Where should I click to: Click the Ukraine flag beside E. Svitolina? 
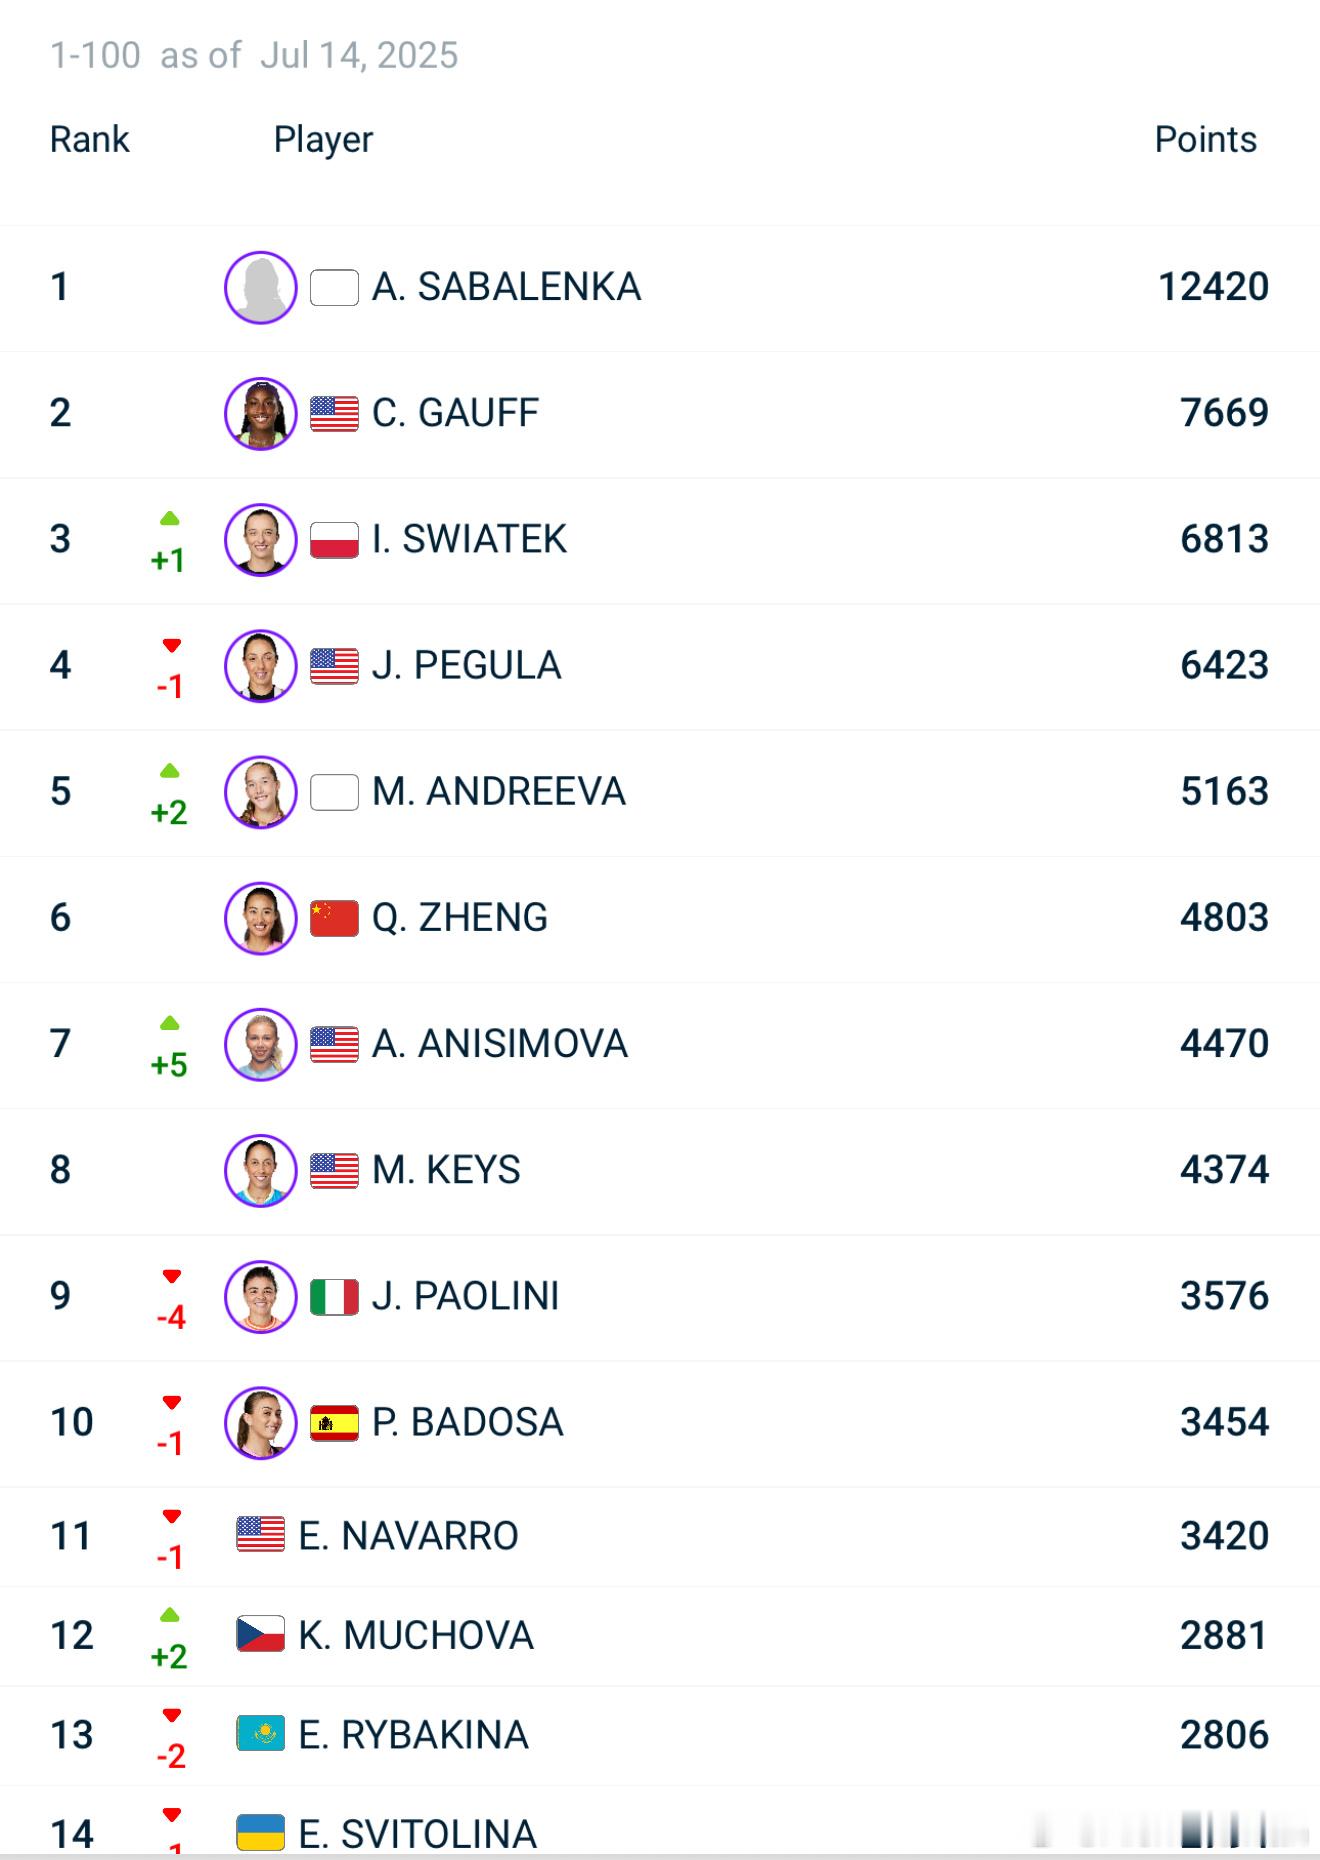[260, 1832]
